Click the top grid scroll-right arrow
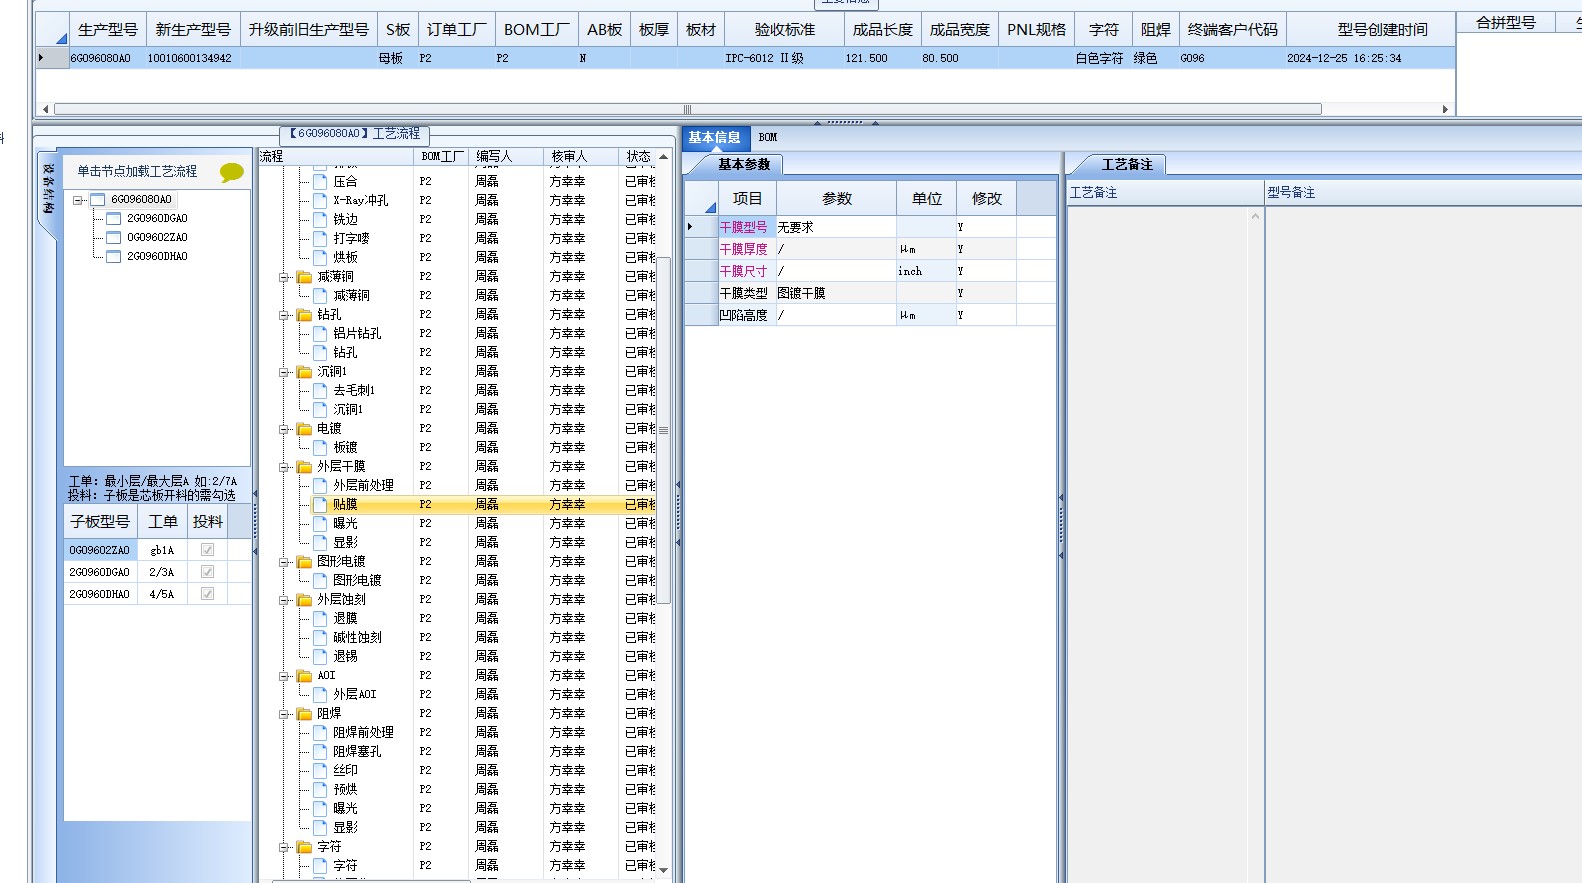 coord(1445,109)
